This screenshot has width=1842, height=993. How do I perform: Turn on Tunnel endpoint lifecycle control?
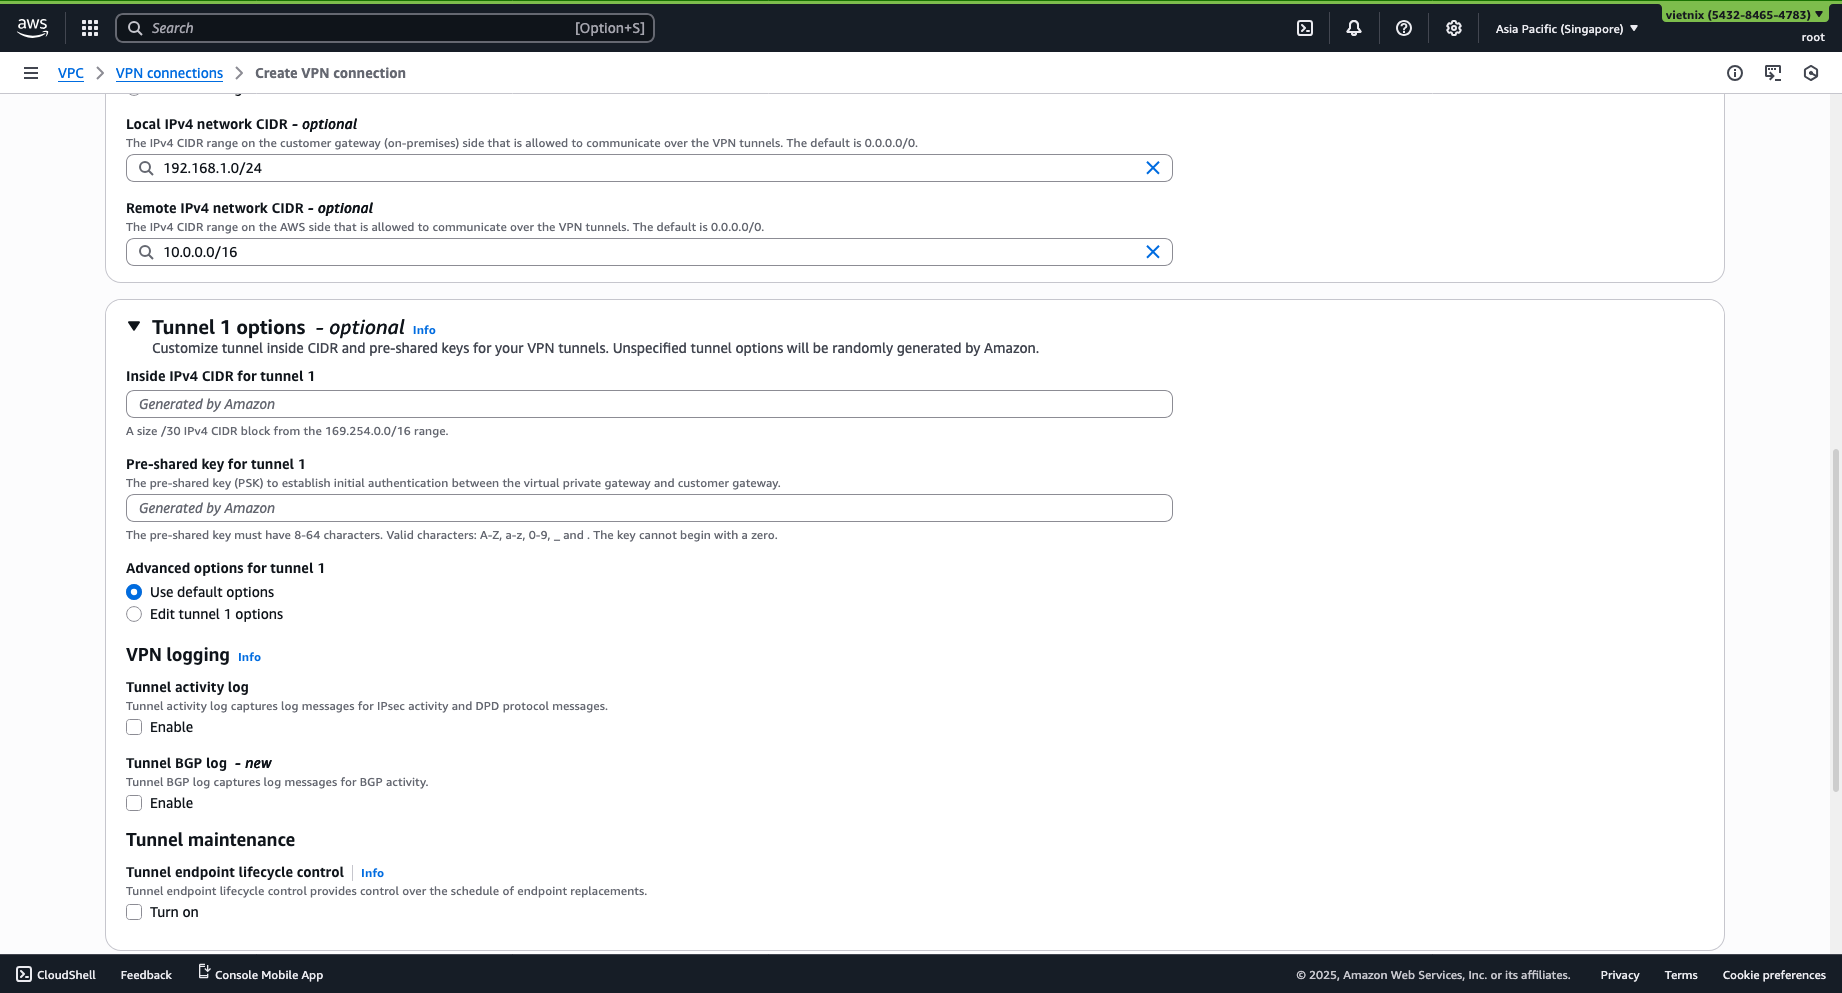click(x=134, y=912)
